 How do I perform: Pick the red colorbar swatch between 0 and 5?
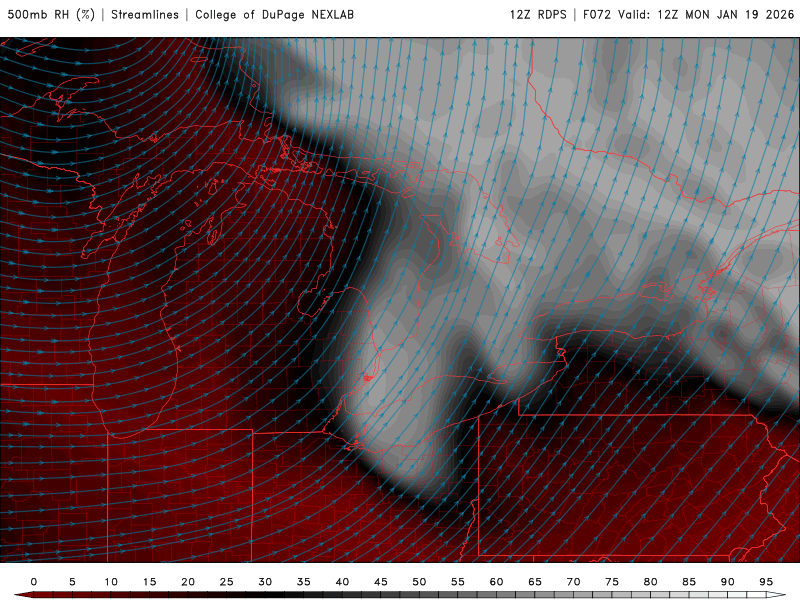(x=53, y=595)
